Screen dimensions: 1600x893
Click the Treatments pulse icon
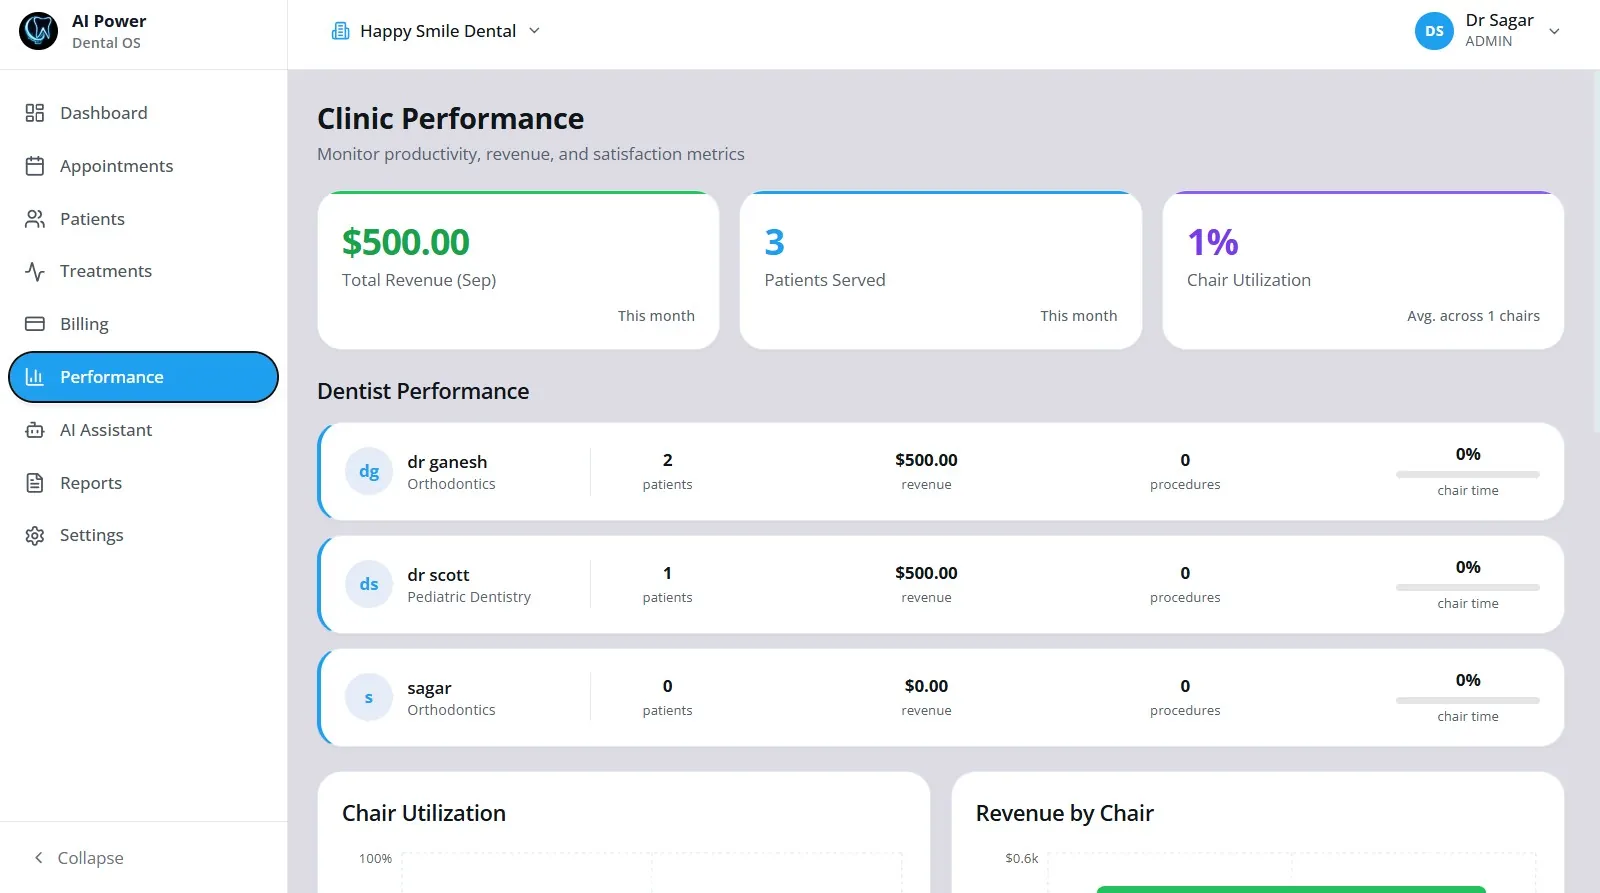35,271
